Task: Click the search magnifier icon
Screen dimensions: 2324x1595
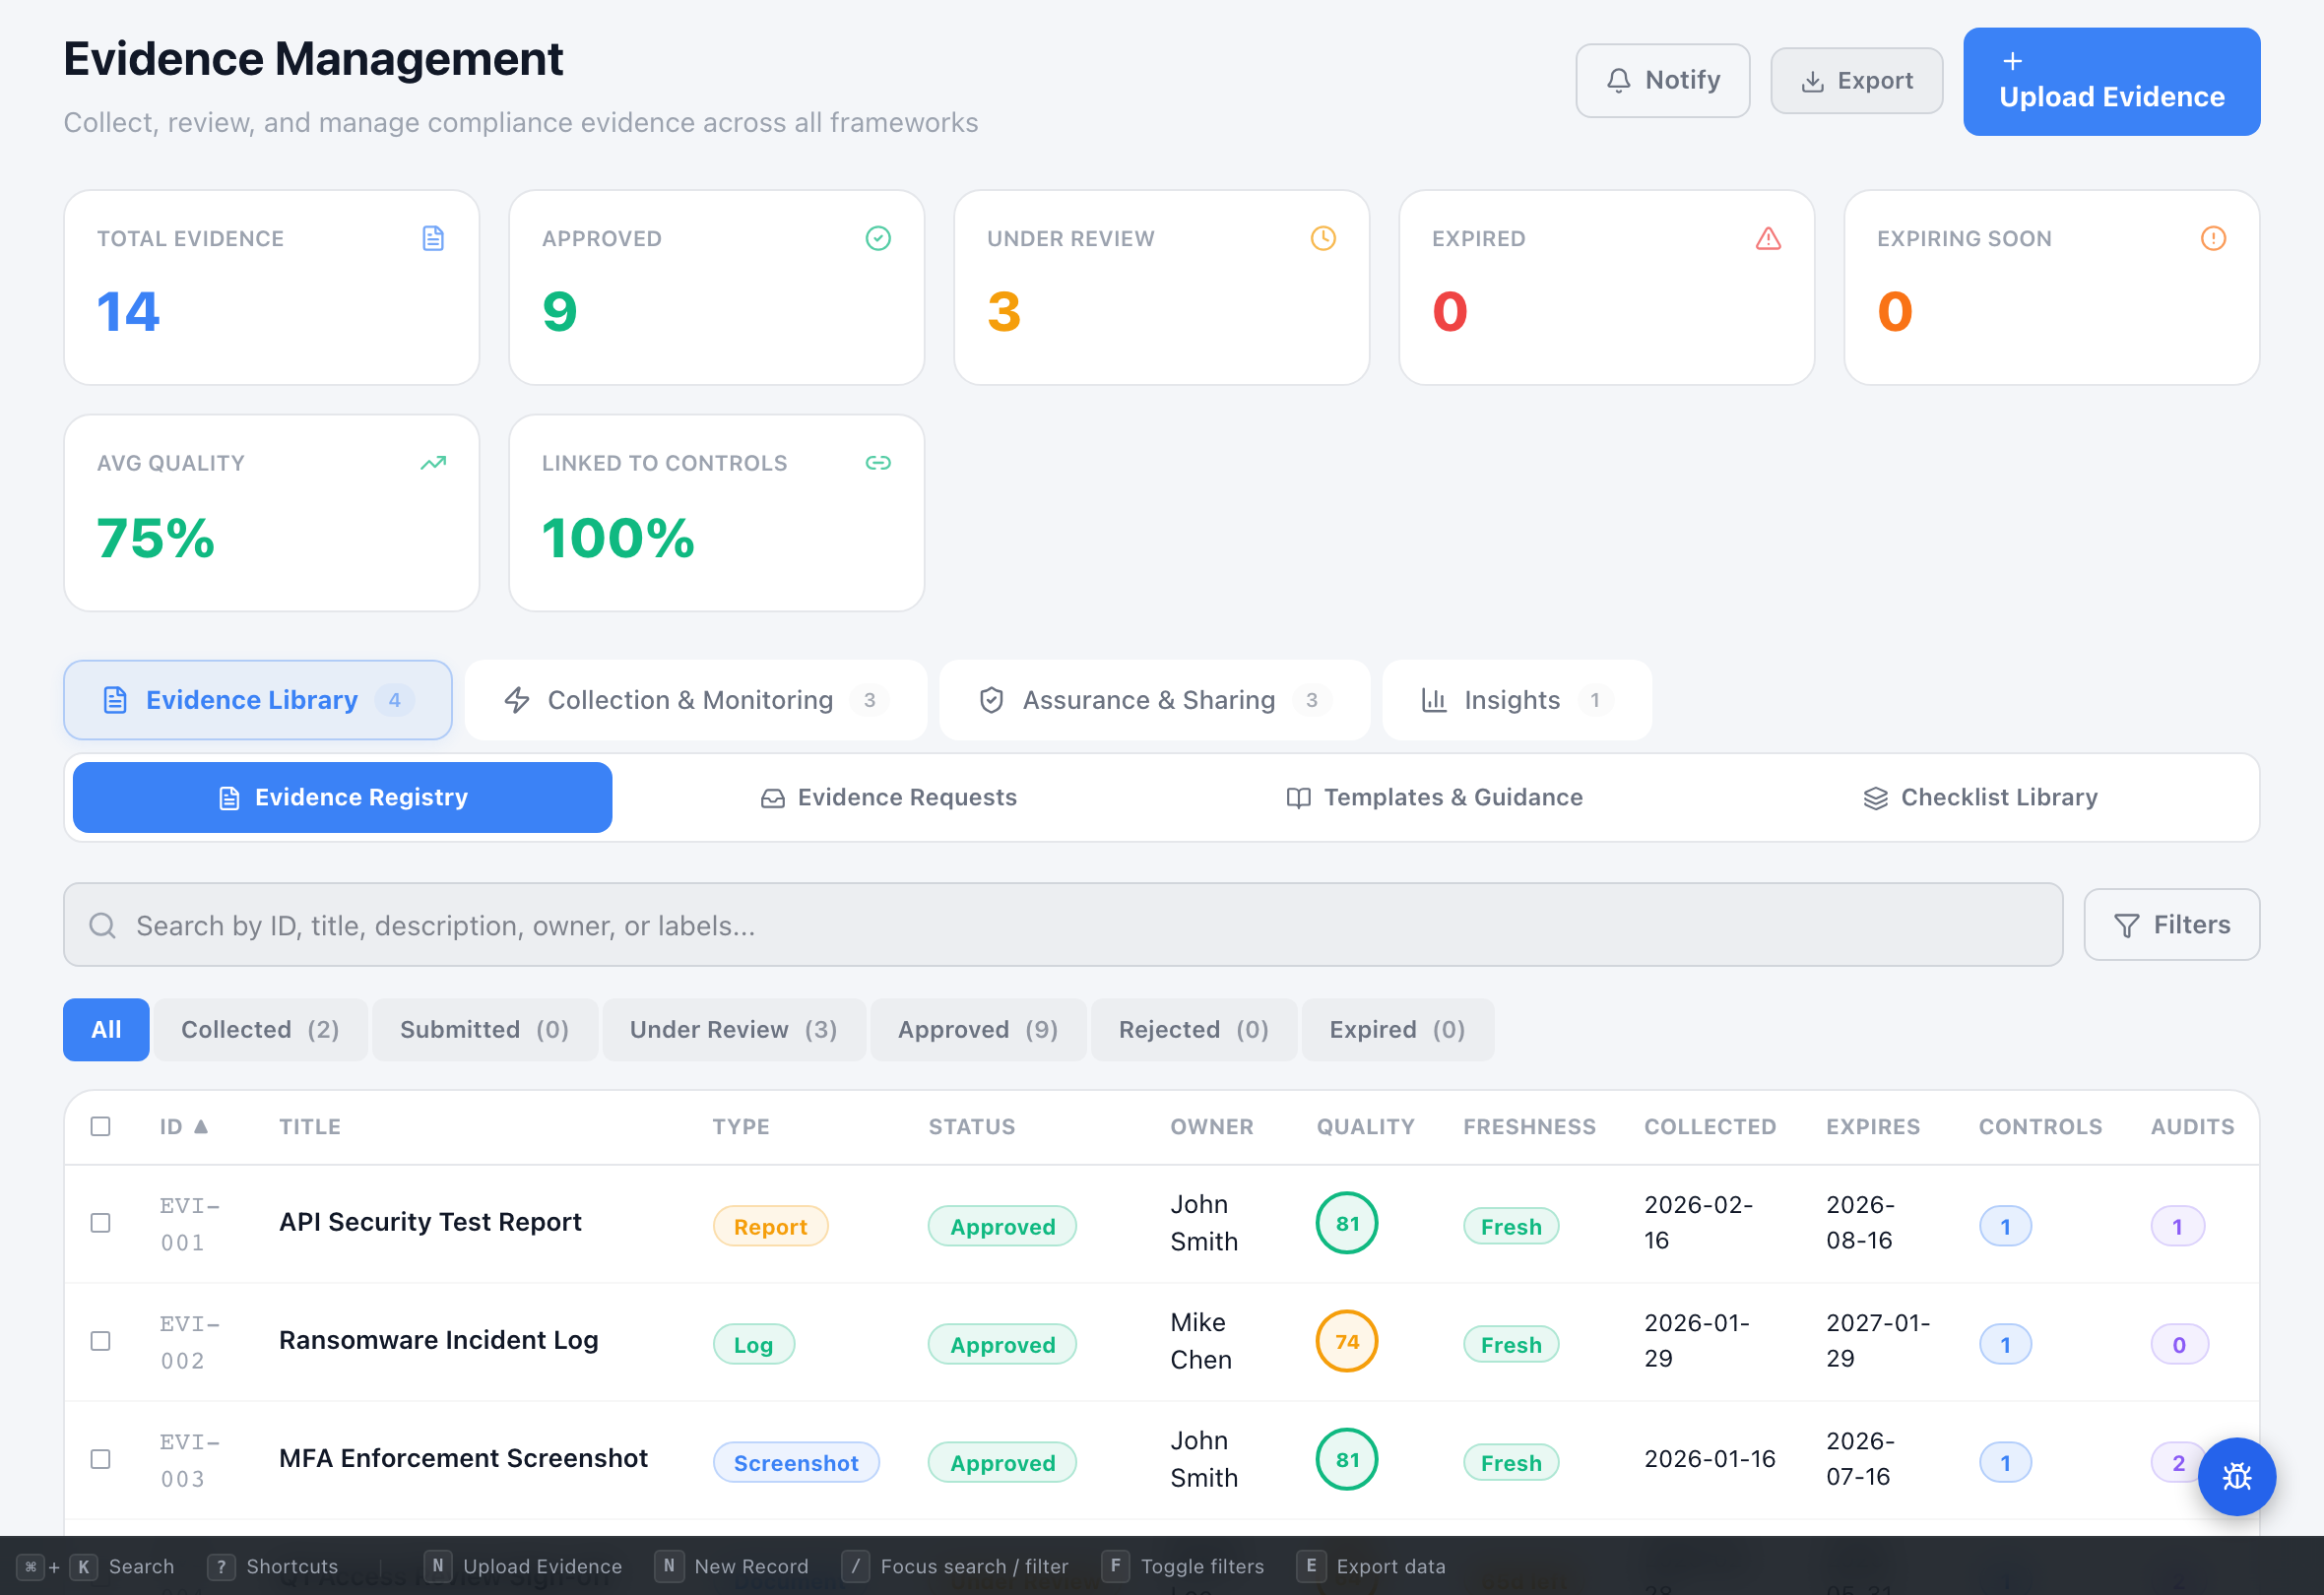Action: click(x=102, y=925)
